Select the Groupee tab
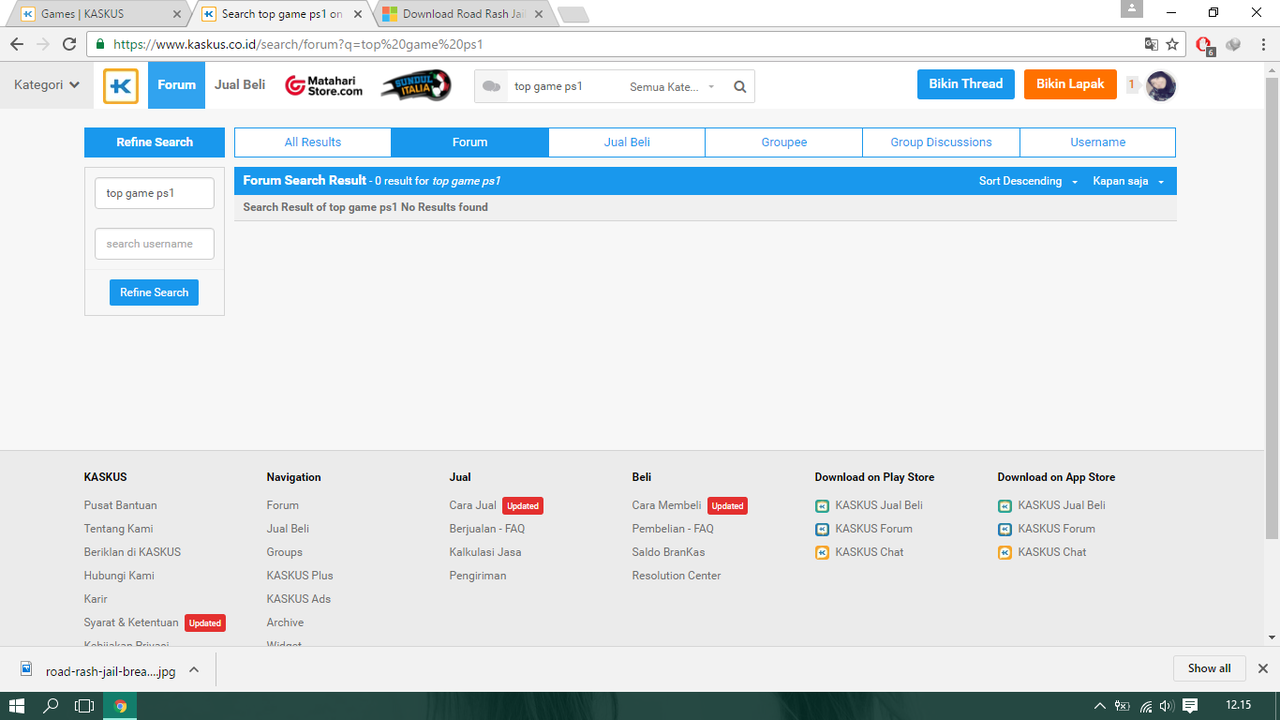This screenshot has height=720, width=1280. point(784,142)
